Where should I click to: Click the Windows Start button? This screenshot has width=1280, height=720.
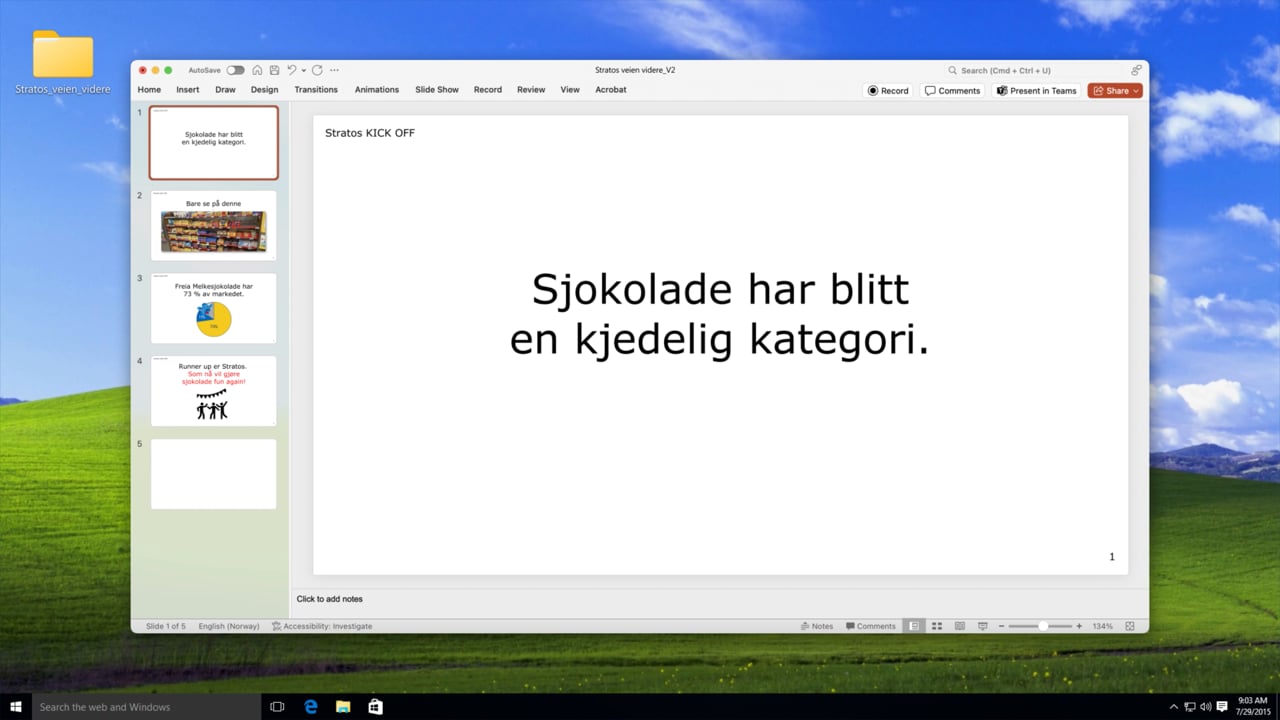15,707
